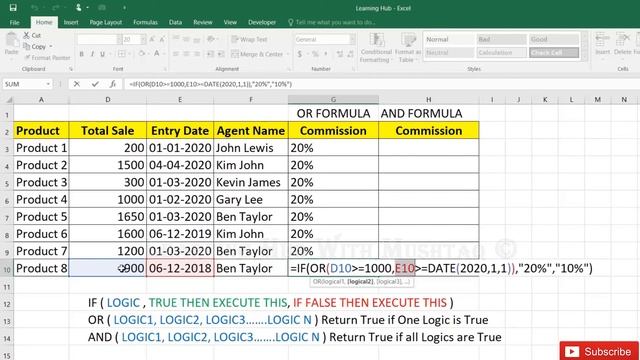Viewport: 640px width, 360px height.
Task: Cancel the formula with the X button
Action: 76,84
